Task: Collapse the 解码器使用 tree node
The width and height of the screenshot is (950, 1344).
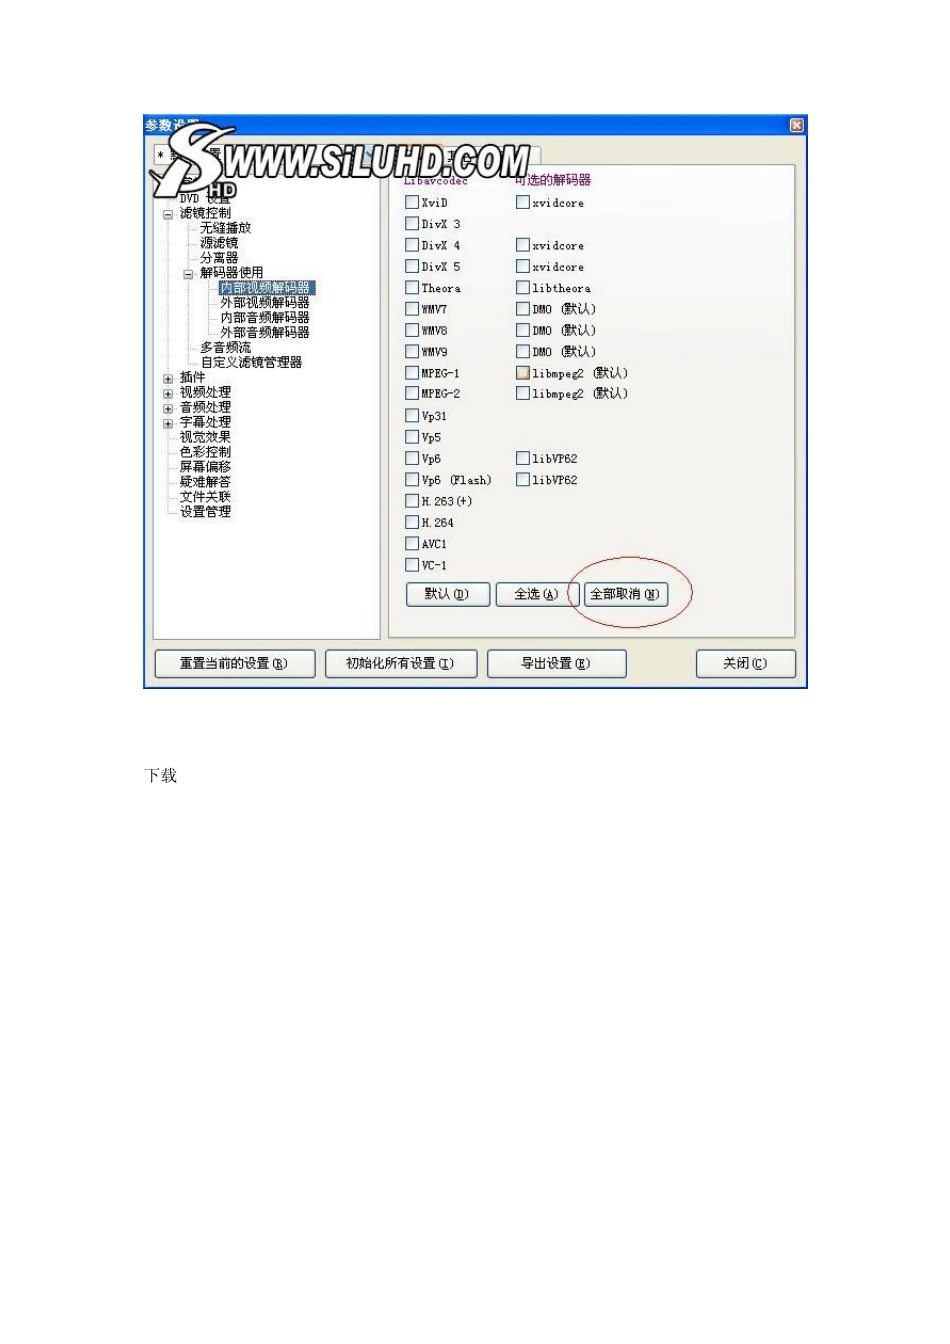Action: pos(188,273)
